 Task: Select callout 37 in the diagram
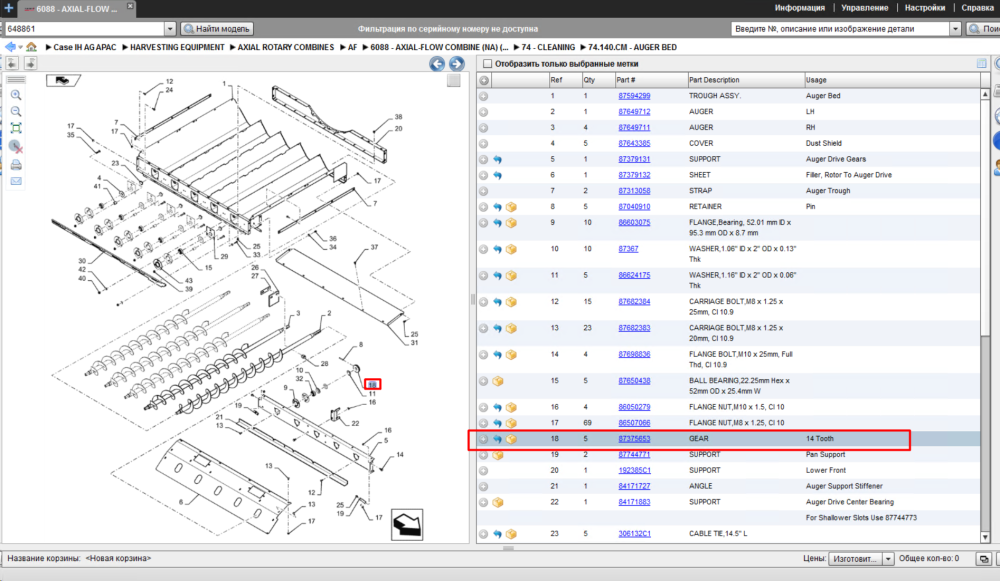pyautogui.click(x=374, y=247)
